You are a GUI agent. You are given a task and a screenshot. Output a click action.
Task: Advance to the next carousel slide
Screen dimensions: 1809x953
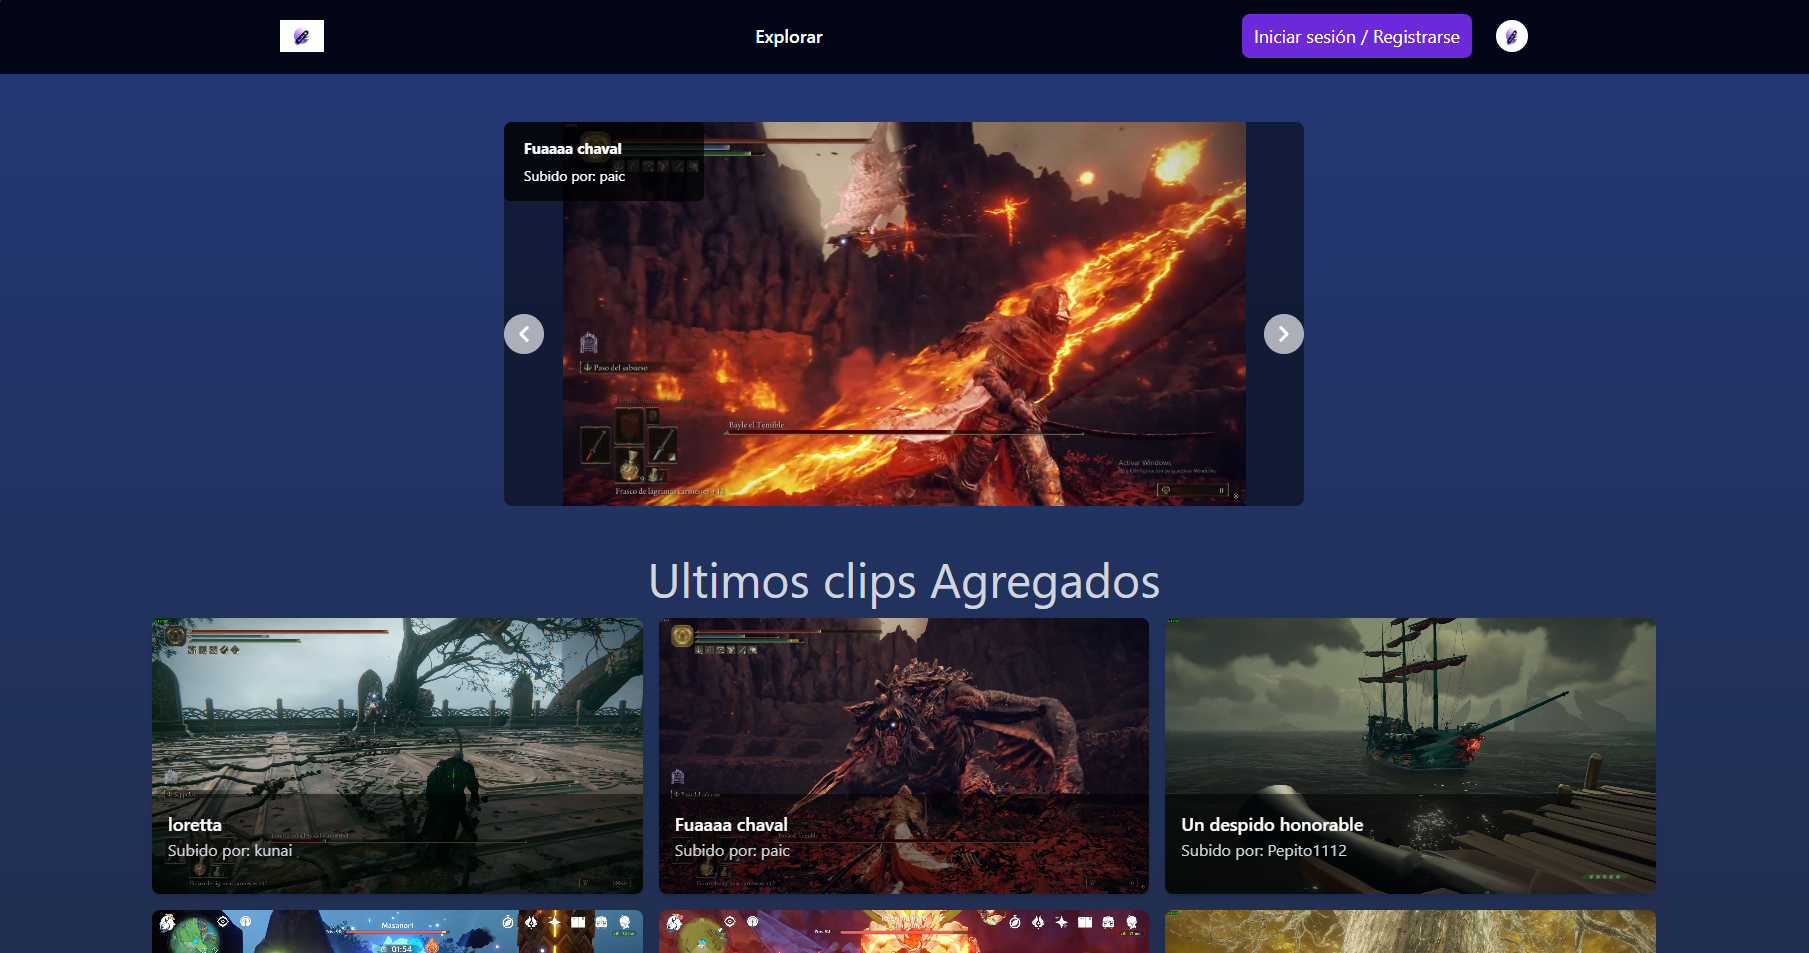[1283, 334]
